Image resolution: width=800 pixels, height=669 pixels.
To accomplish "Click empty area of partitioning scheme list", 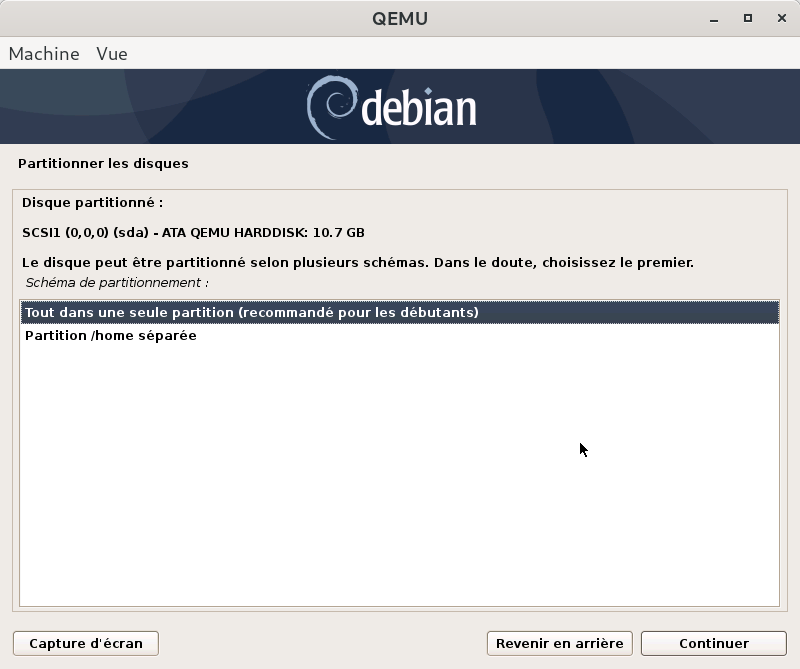I will click(x=400, y=480).
